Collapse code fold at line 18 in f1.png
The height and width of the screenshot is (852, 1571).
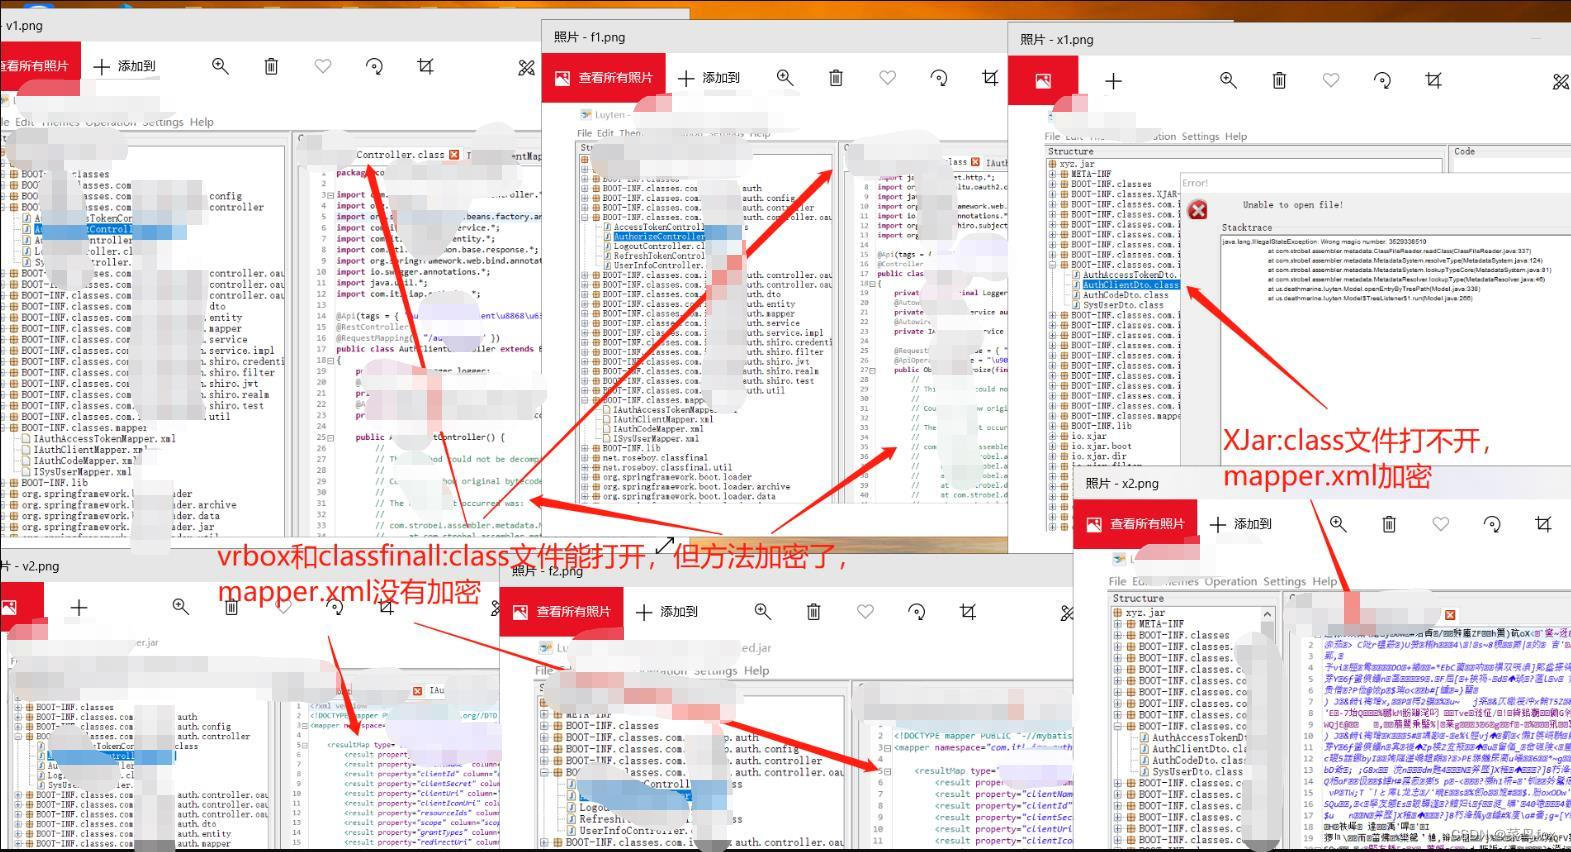click(x=872, y=283)
